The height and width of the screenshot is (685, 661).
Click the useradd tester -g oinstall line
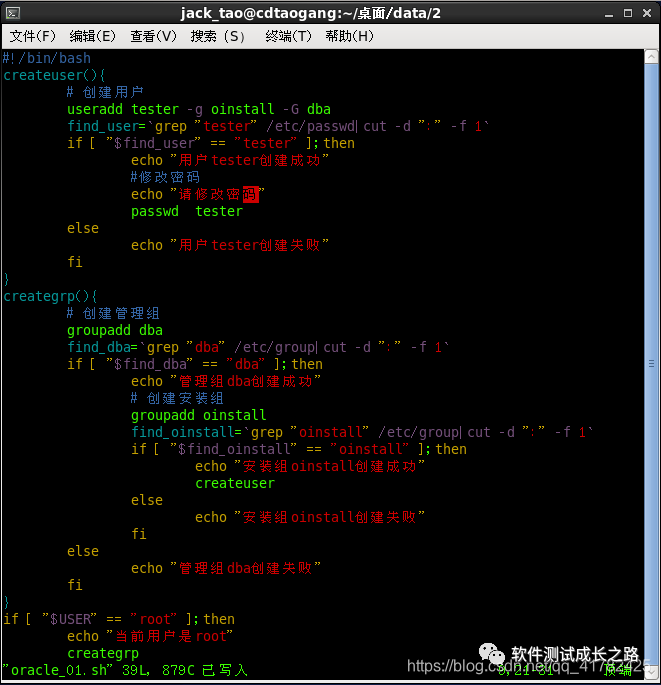(199, 109)
